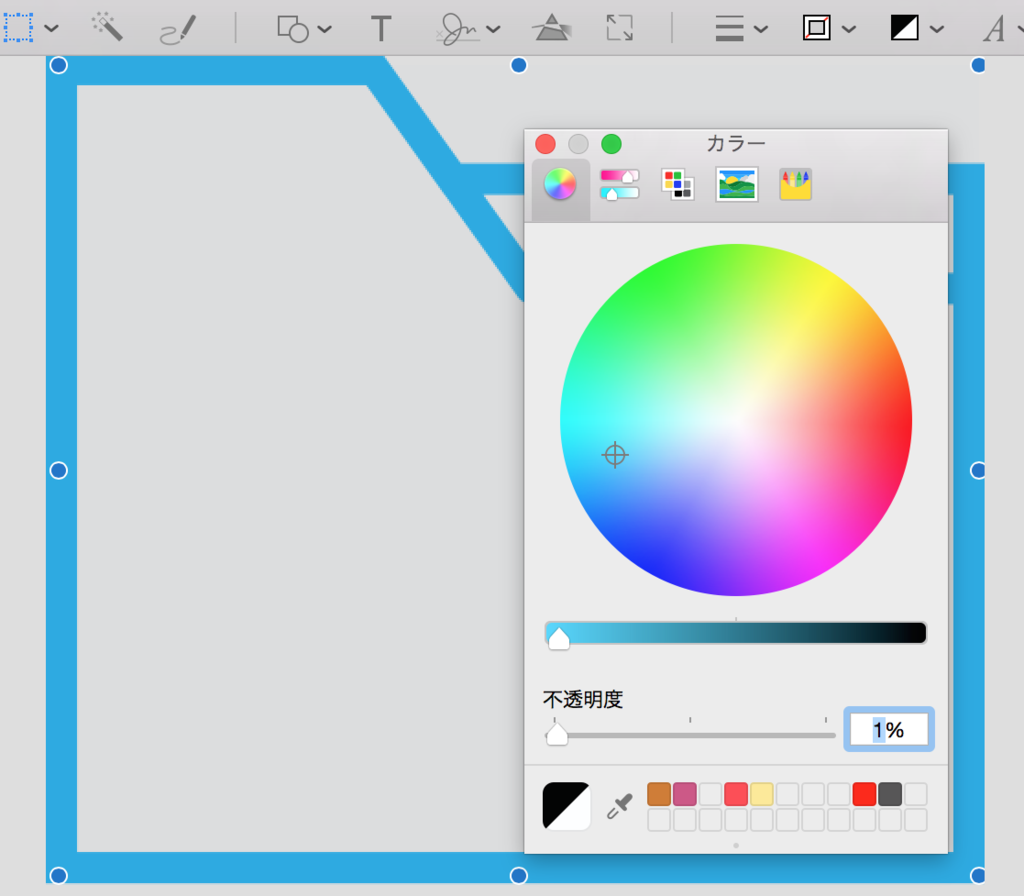
Task: Click the current color preview swatch
Action: [x=566, y=806]
